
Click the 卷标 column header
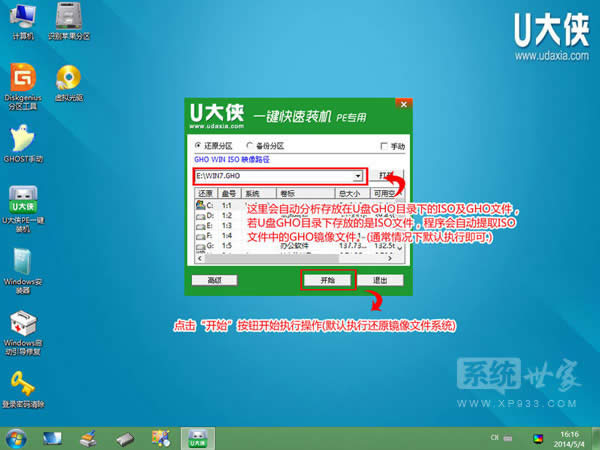pyautogui.click(x=305, y=193)
